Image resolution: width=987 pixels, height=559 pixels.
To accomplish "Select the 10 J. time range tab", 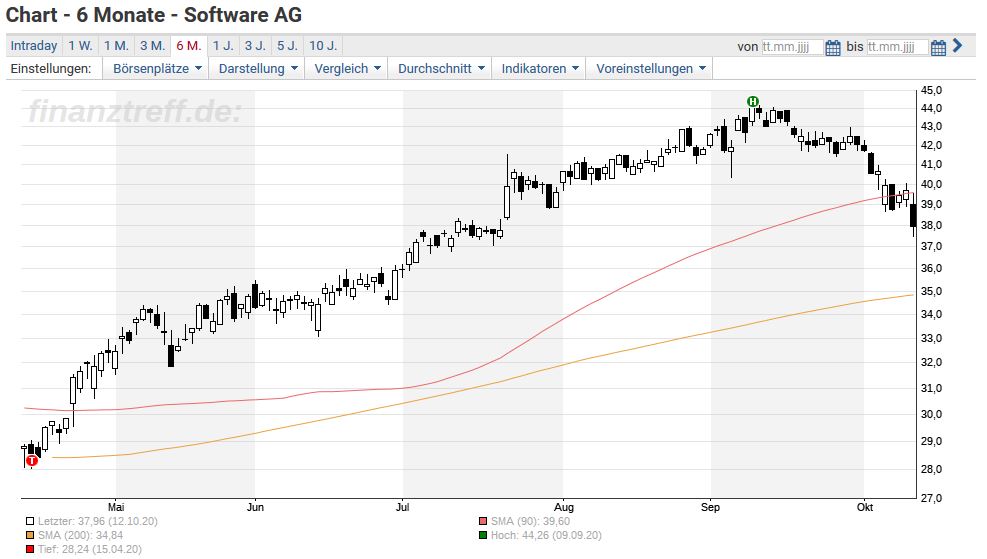I will point(323,46).
